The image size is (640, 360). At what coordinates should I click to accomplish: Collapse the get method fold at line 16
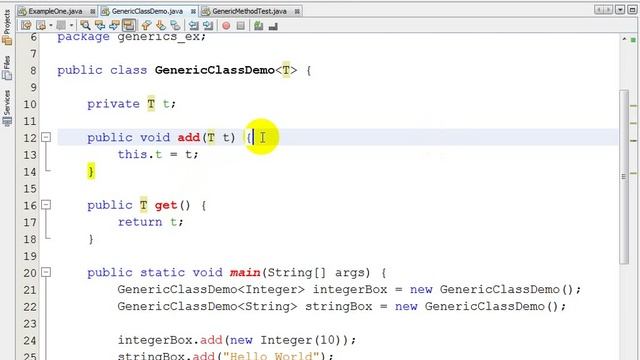(46, 204)
